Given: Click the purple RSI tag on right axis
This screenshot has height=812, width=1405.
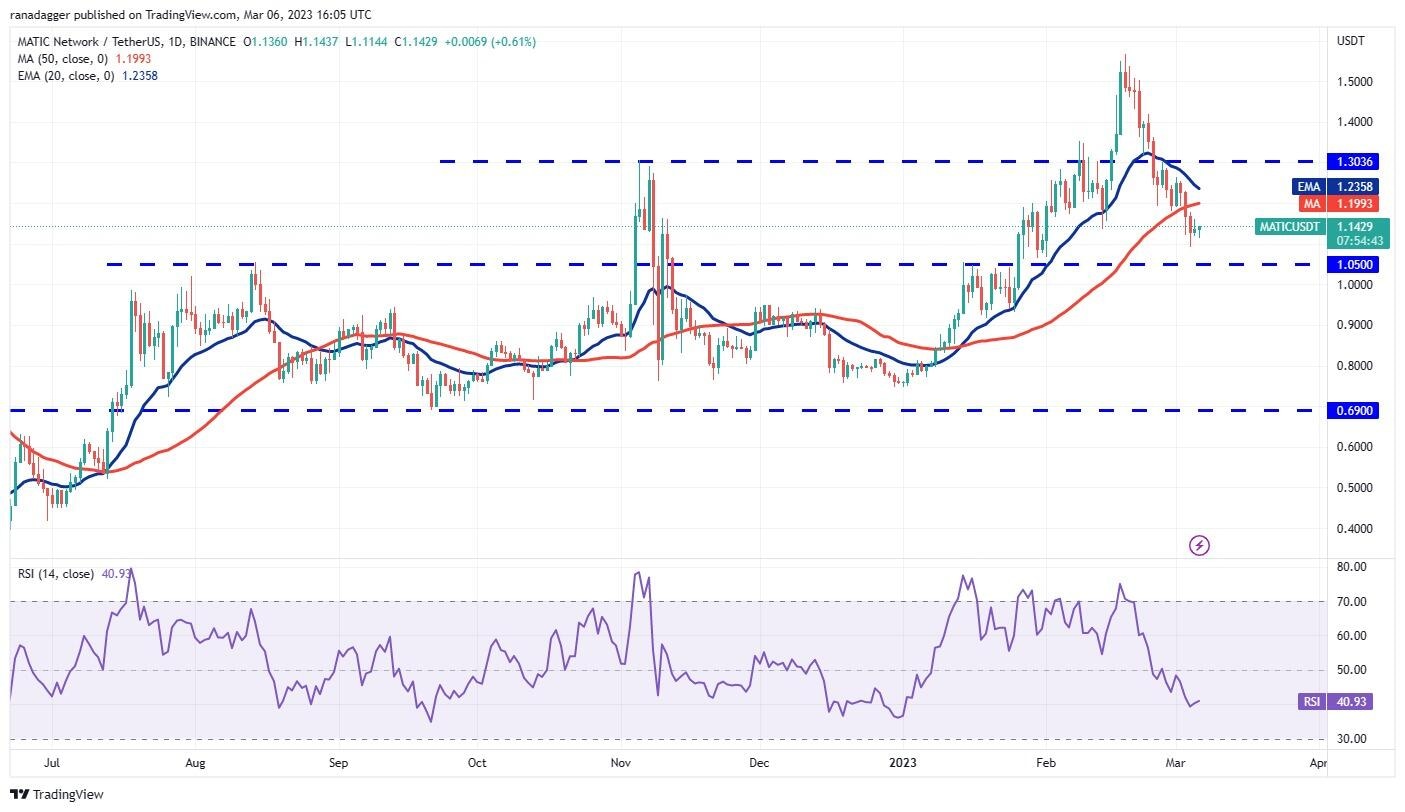Looking at the screenshot, I should pos(1310,702).
